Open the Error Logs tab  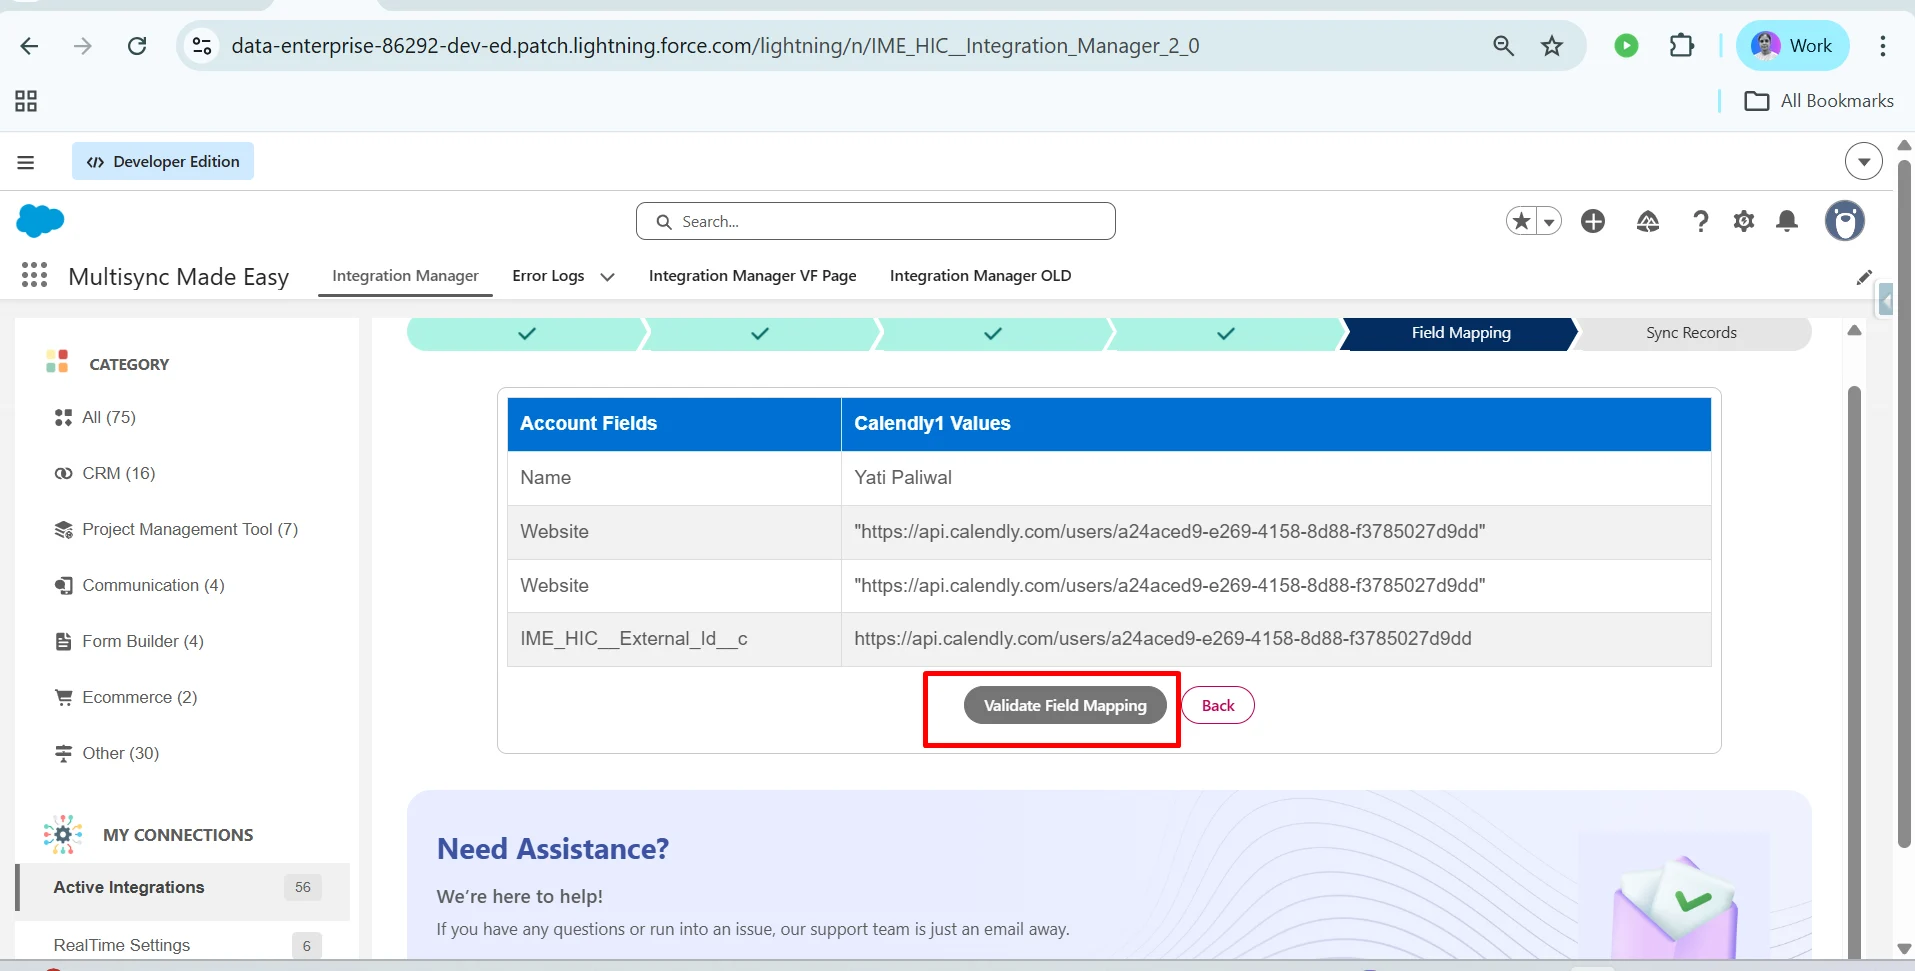548,276
